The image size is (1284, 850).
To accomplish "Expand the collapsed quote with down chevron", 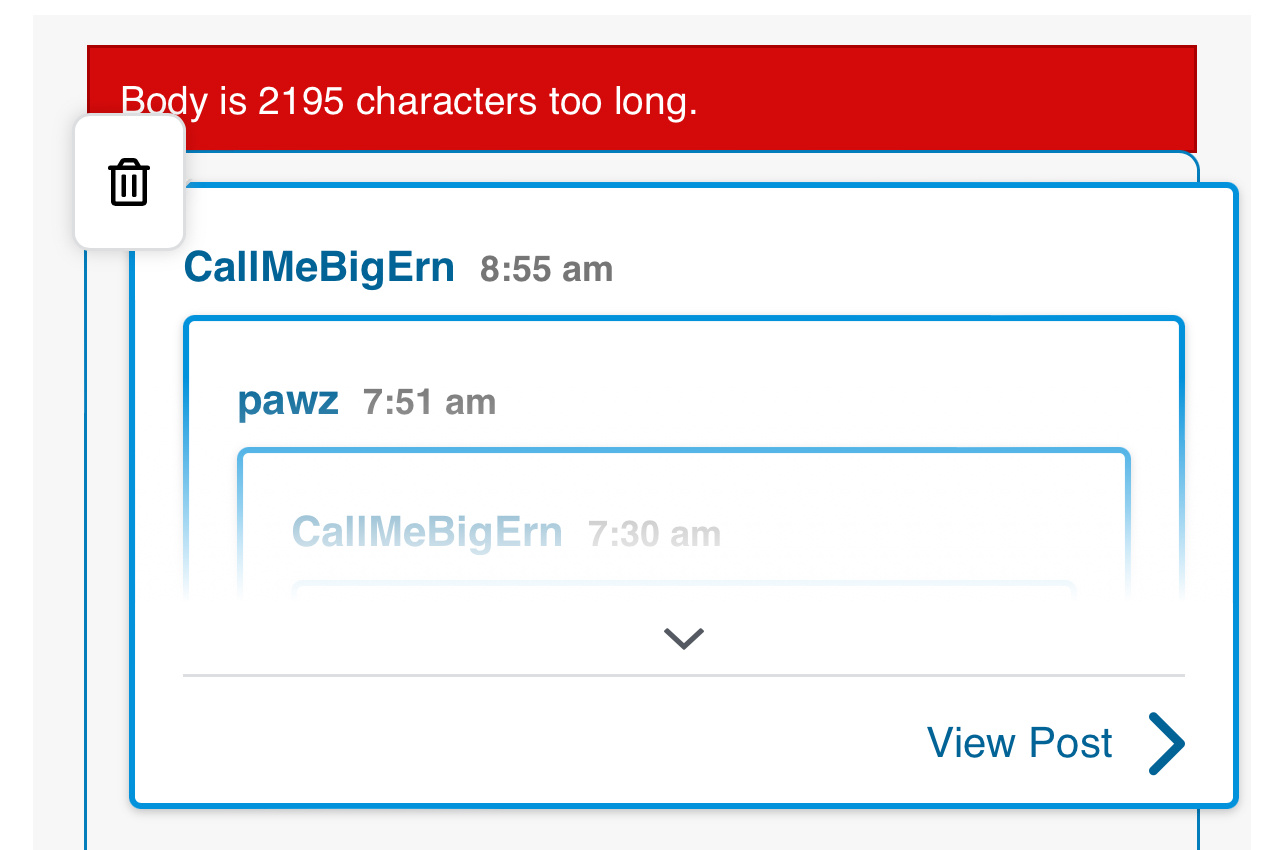I will coord(684,638).
